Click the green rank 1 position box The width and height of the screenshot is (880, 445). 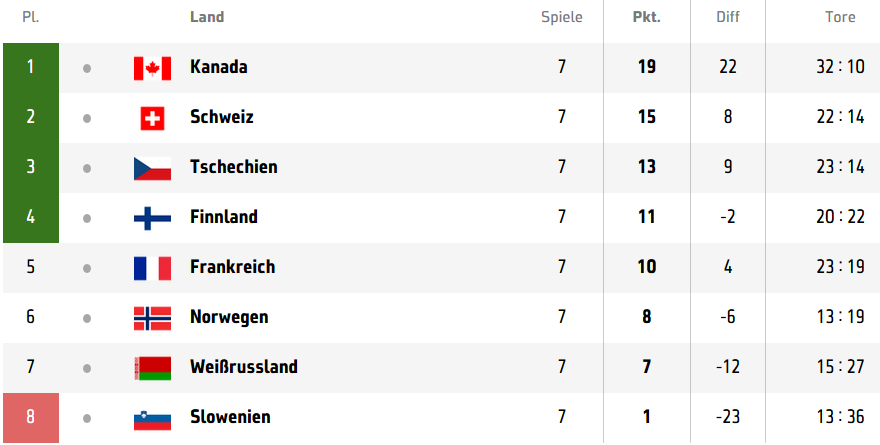coord(31,68)
